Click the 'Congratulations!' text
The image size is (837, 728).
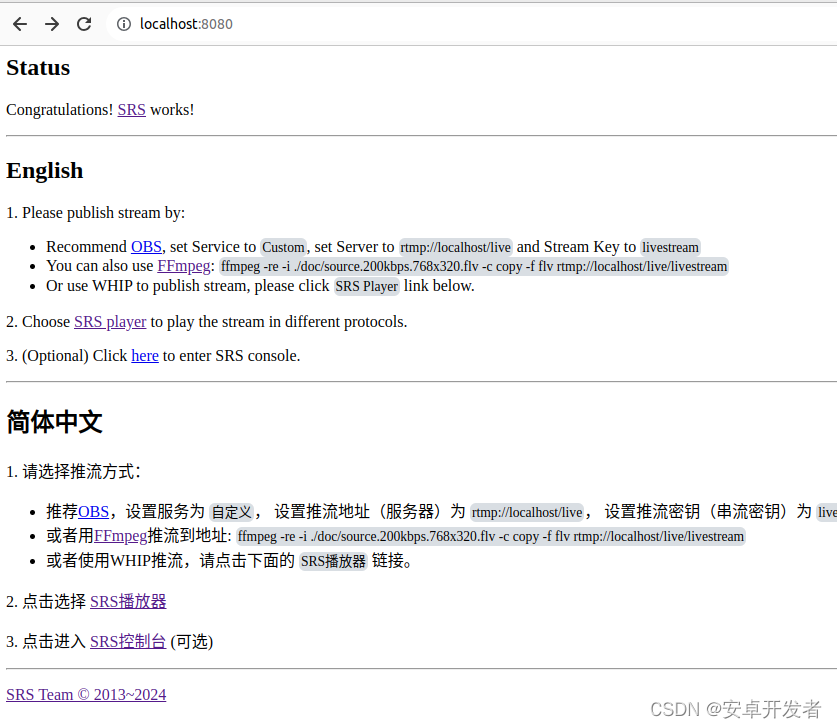[60, 110]
